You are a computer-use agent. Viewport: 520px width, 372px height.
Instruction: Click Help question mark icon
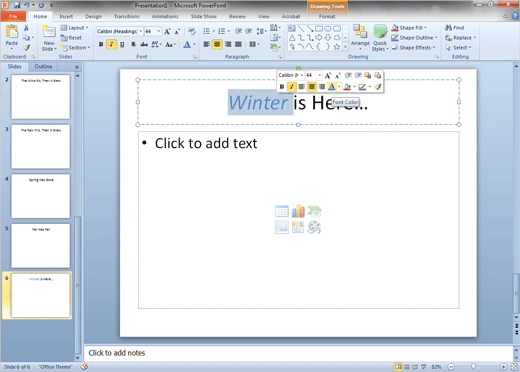pos(515,16)
